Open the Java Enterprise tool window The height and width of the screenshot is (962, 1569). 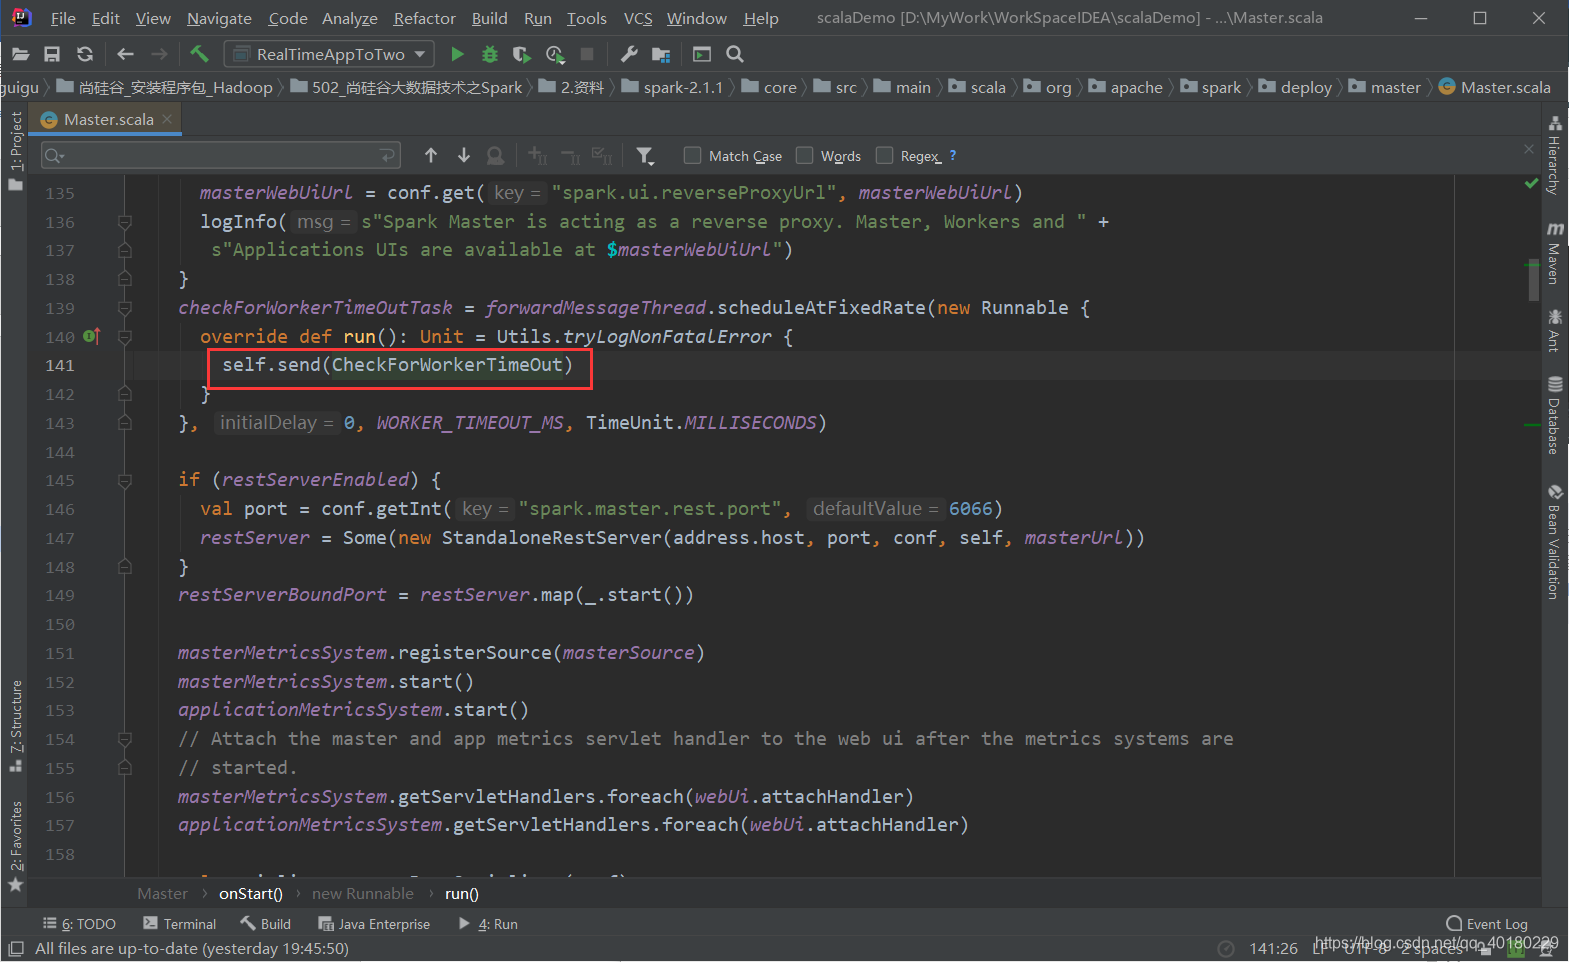374,924
